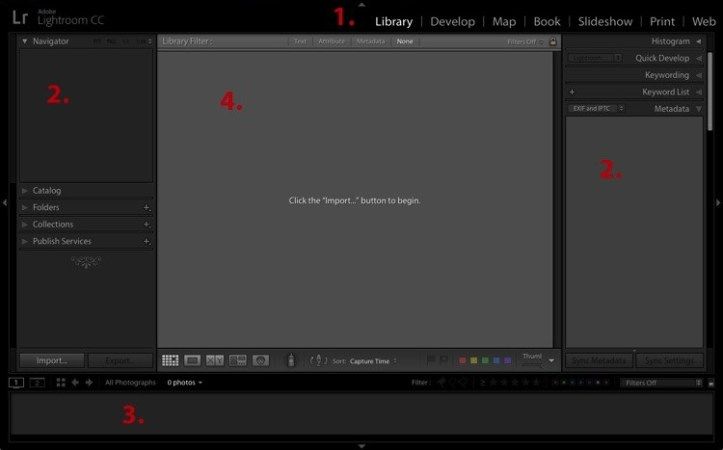Expand the Keyword List panel

[x=699, y=92]
